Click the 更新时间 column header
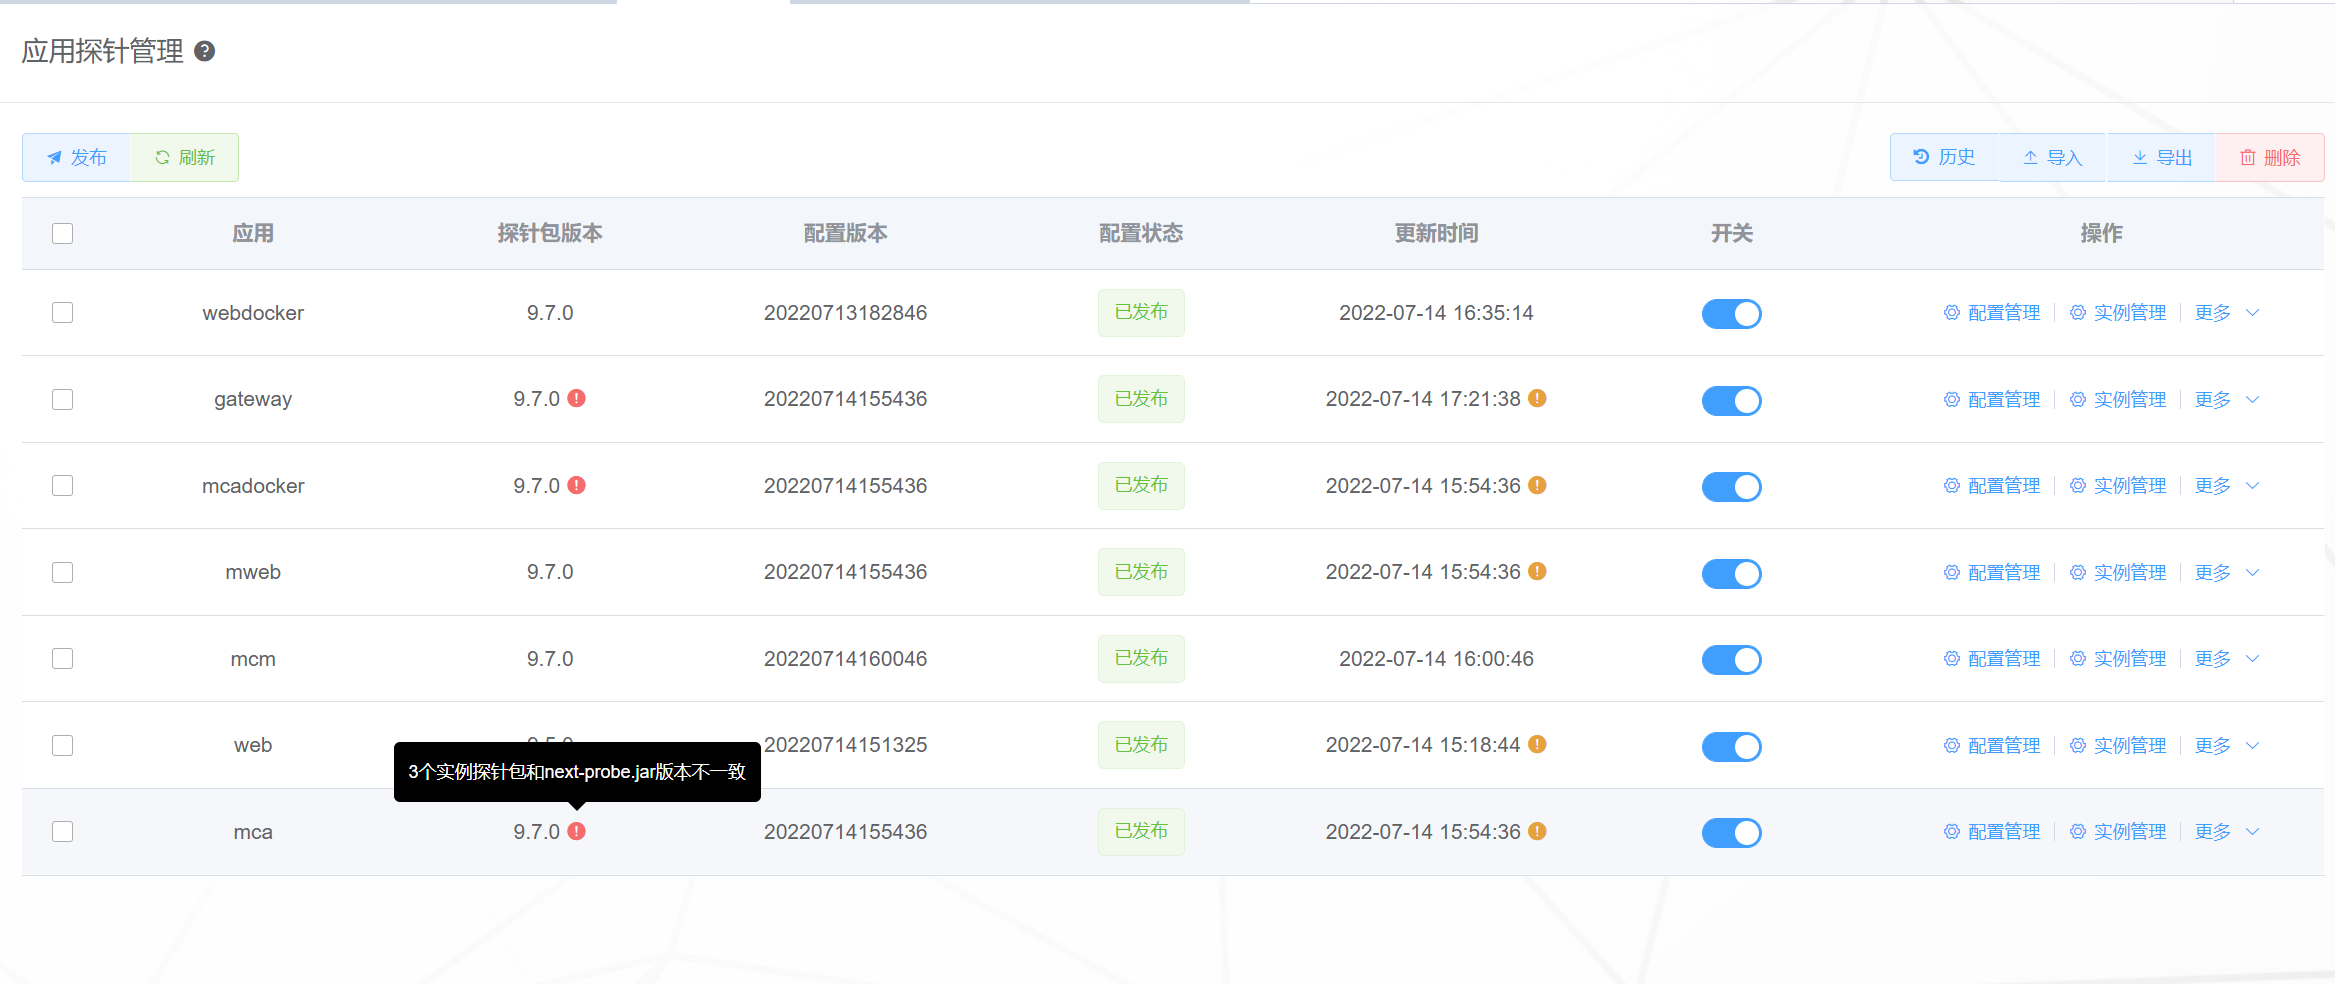 (1436, 233)
